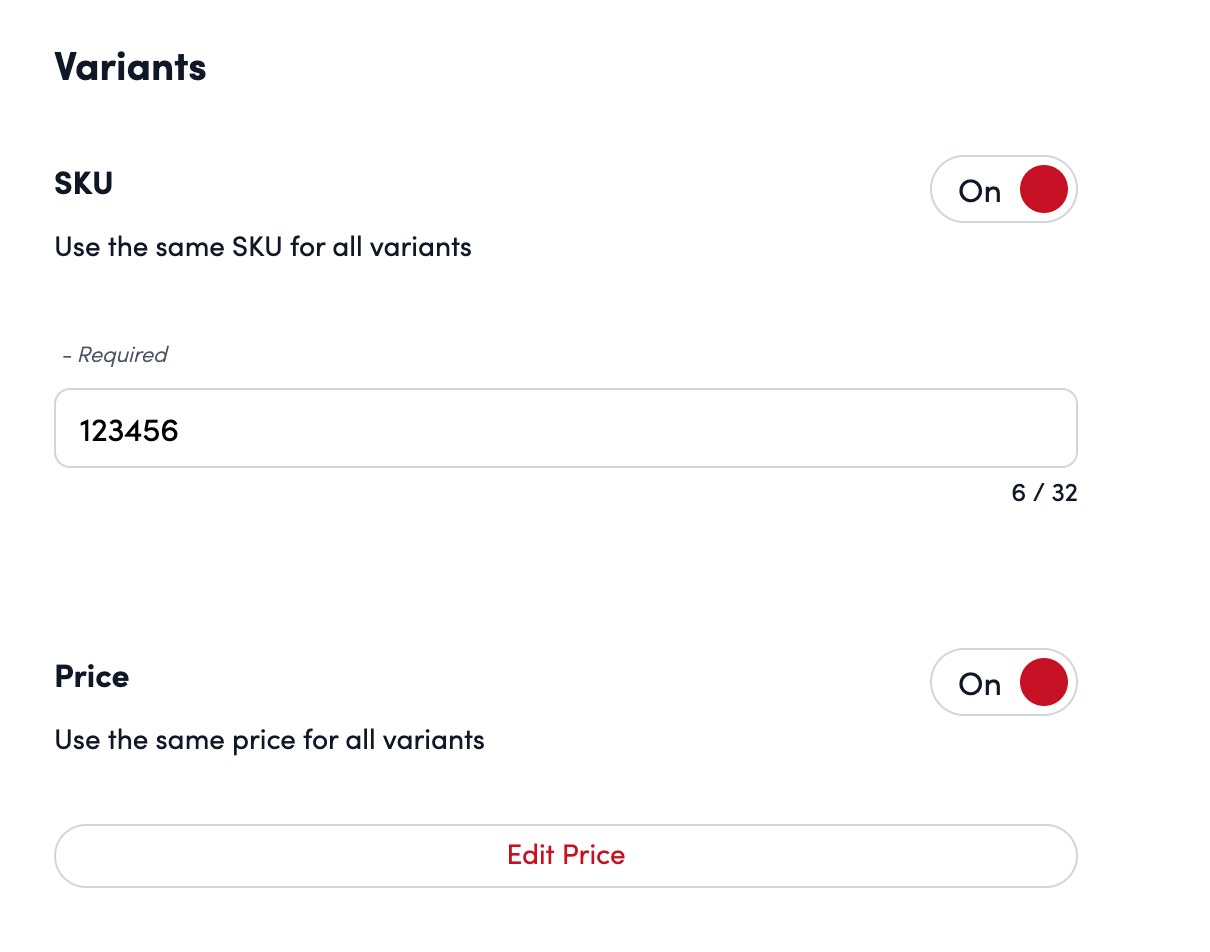Click the 123456 text in the SKU box
This screenshot has height=952, width=1210.
click(129, 431)
